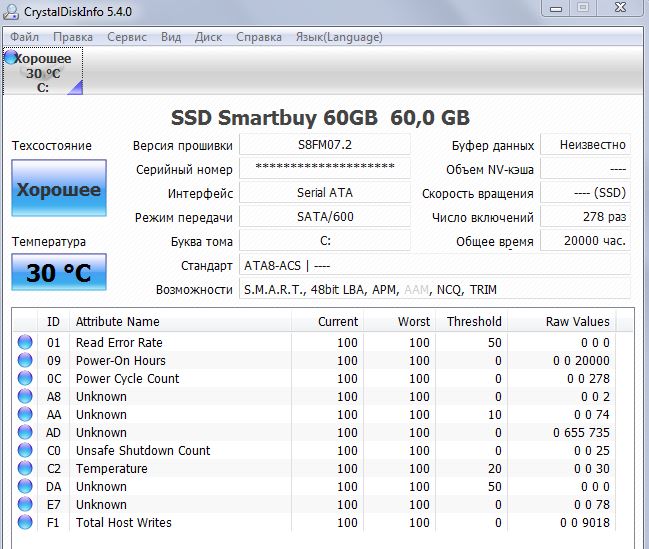
Task: Open the Вид menu
Action: pos(171,37)
